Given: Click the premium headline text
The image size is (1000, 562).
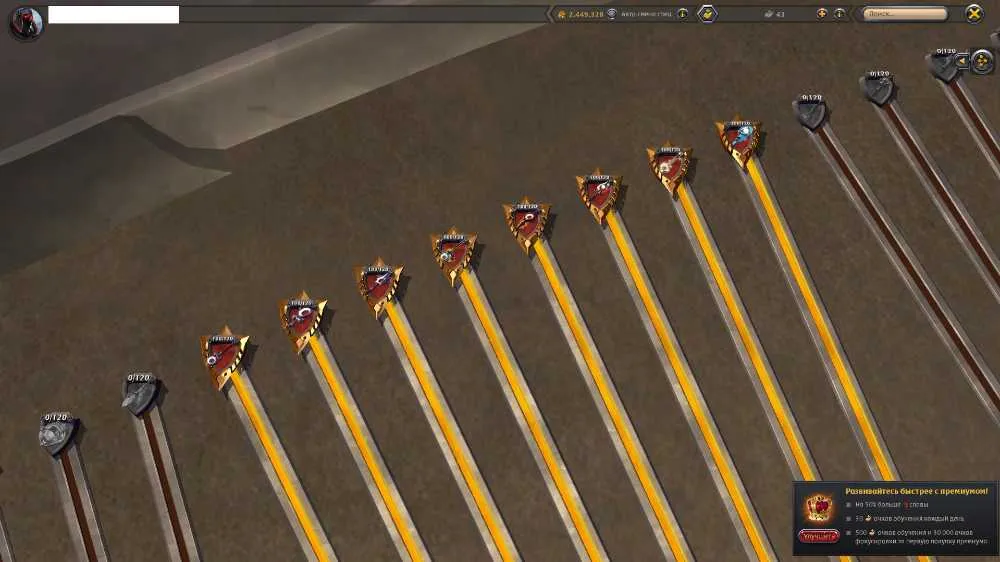Looking at the screenshot, I should tap(916, 491).
